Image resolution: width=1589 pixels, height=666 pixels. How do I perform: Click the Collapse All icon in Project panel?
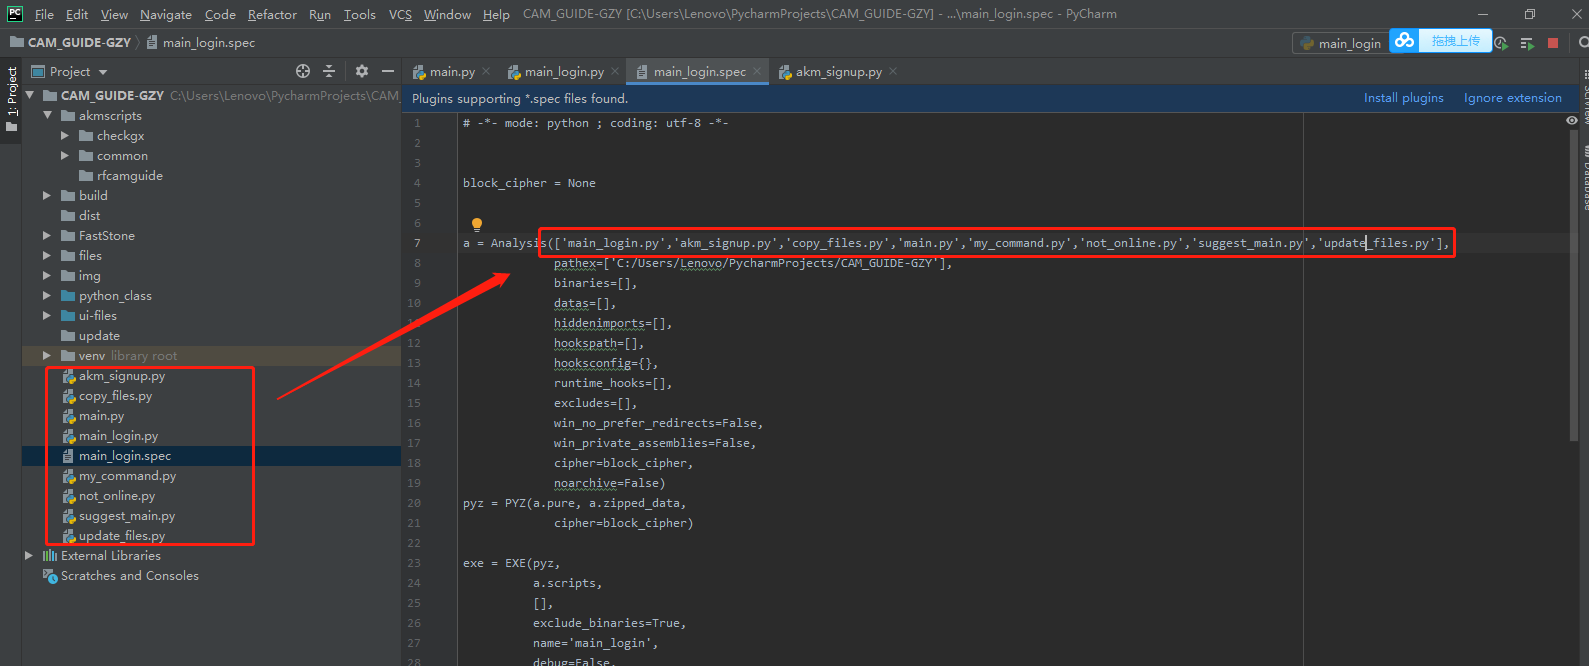pos(329,71)
